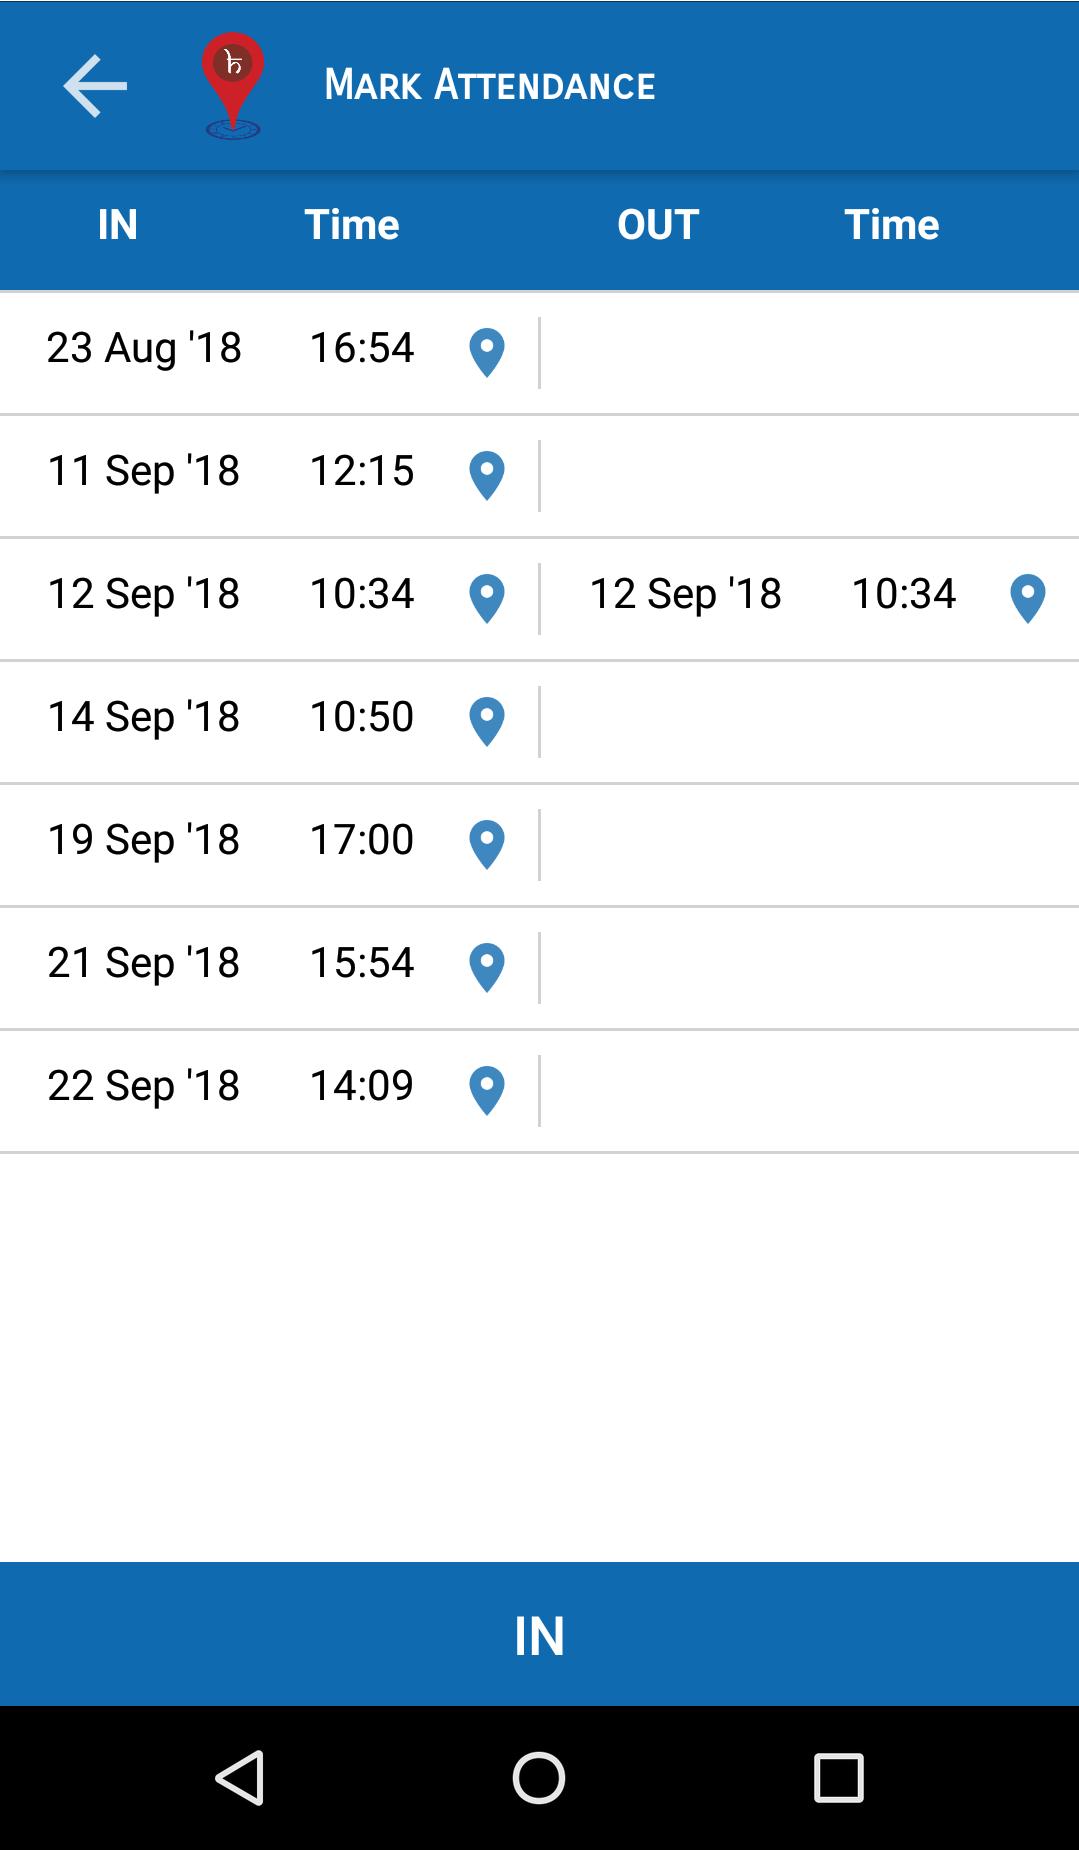Tap the OUT column header
The width and height of the screenshot is (1079, 1850).
pos(657,225)
